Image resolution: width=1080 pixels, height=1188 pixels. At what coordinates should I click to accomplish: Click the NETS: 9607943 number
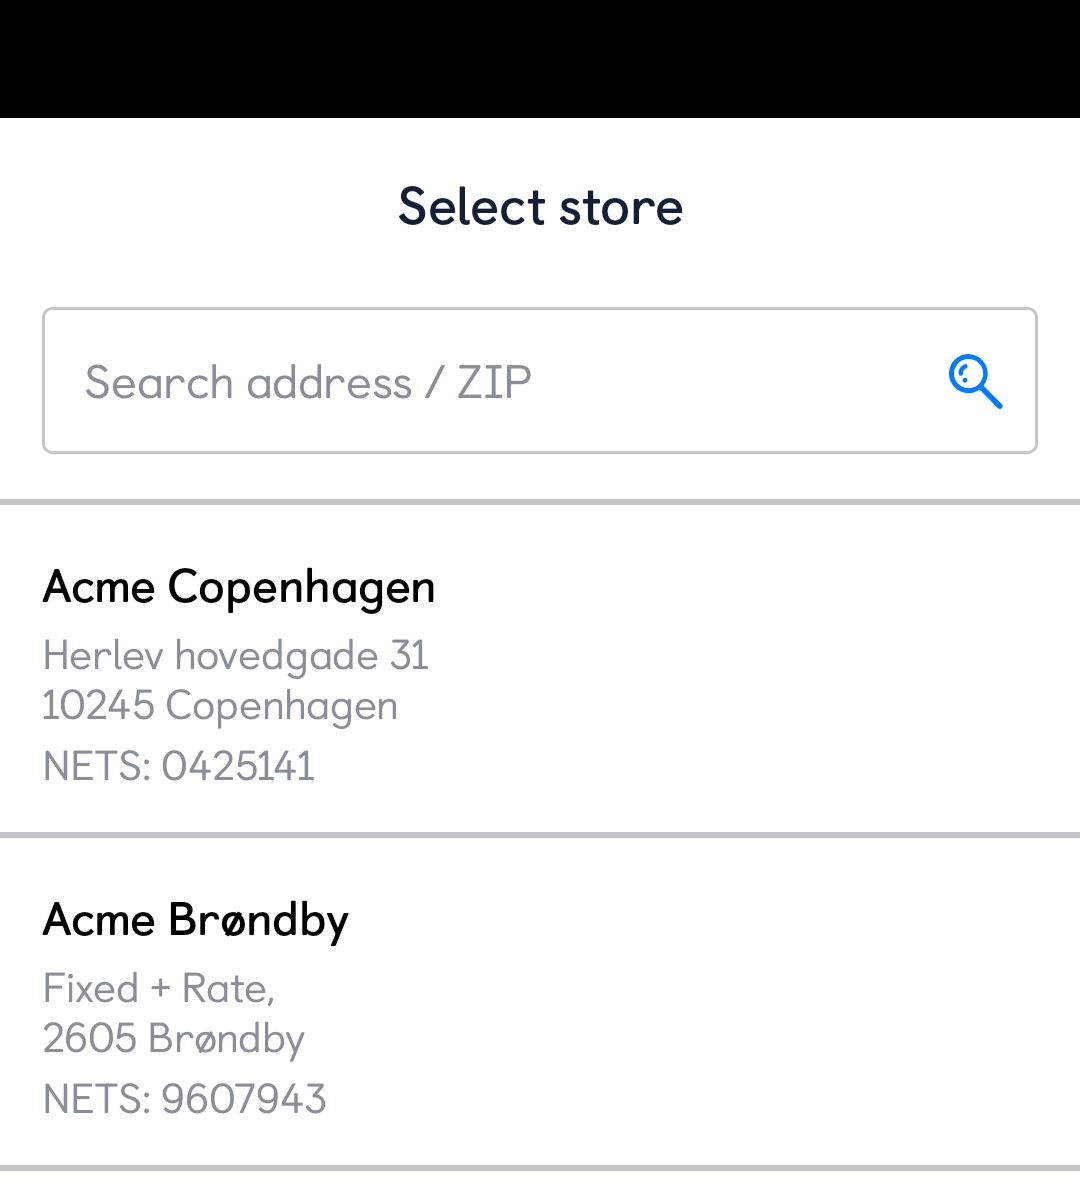[185, 1099]
